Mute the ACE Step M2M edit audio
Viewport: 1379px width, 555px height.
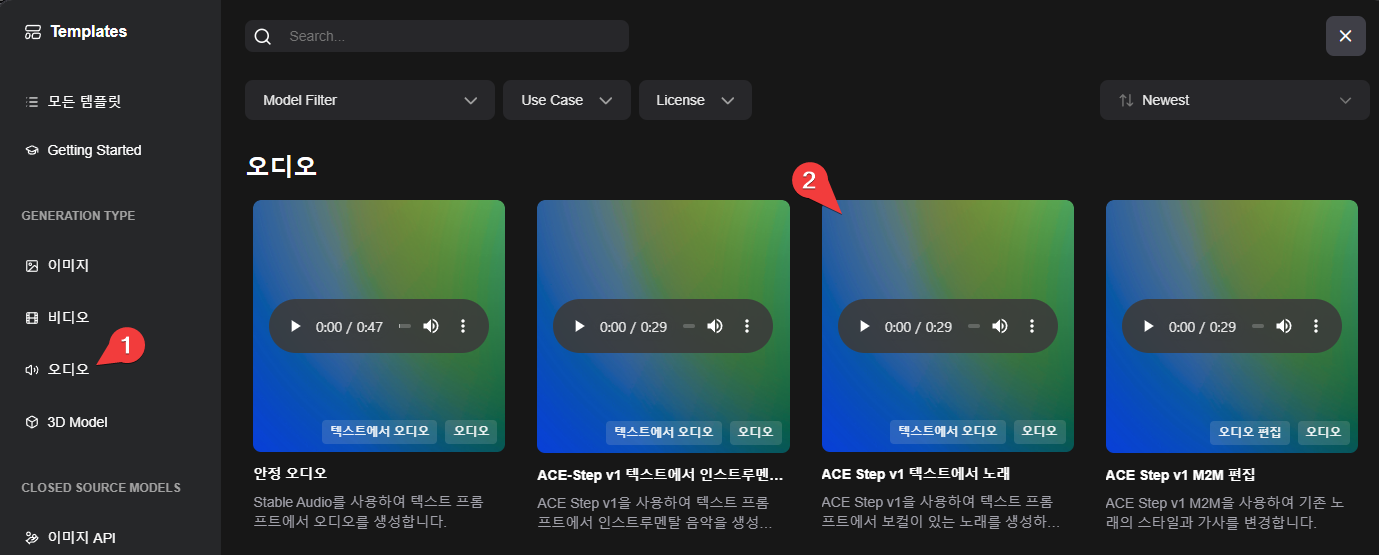pyautogui.click(x=1284, y=327)
